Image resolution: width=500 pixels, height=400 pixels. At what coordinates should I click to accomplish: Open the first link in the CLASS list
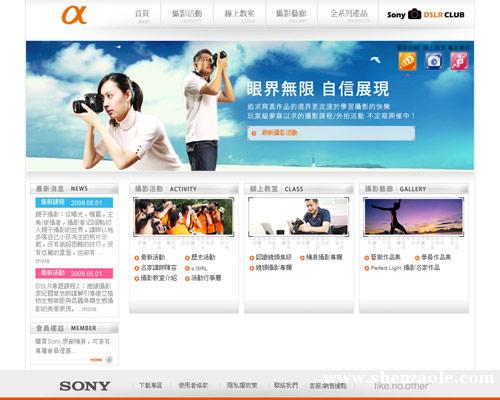pyautogui.click(x=274, y=257)
